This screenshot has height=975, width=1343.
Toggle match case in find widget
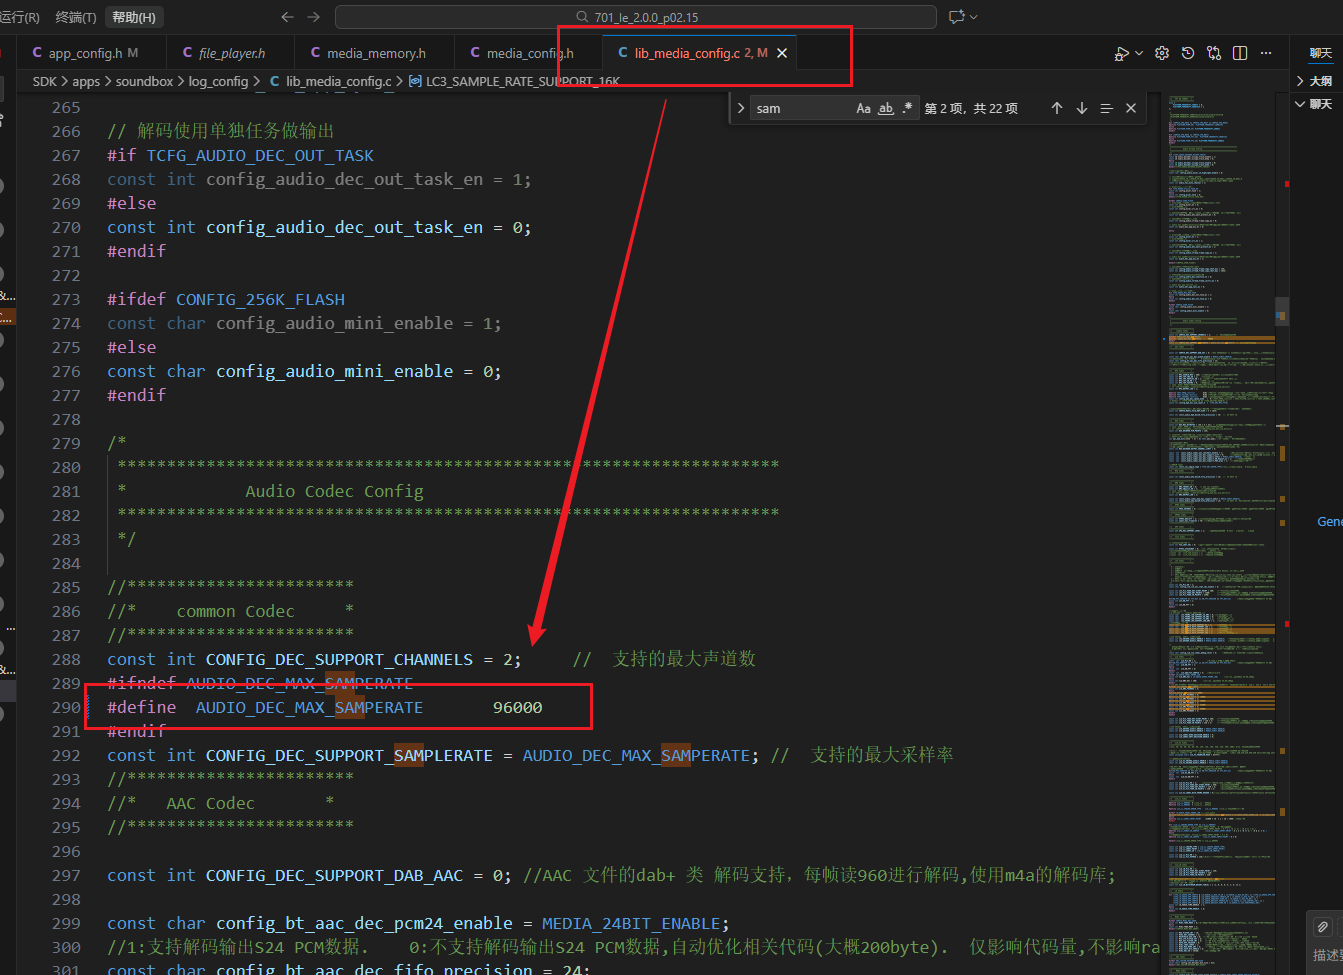(x=864, y=108)
